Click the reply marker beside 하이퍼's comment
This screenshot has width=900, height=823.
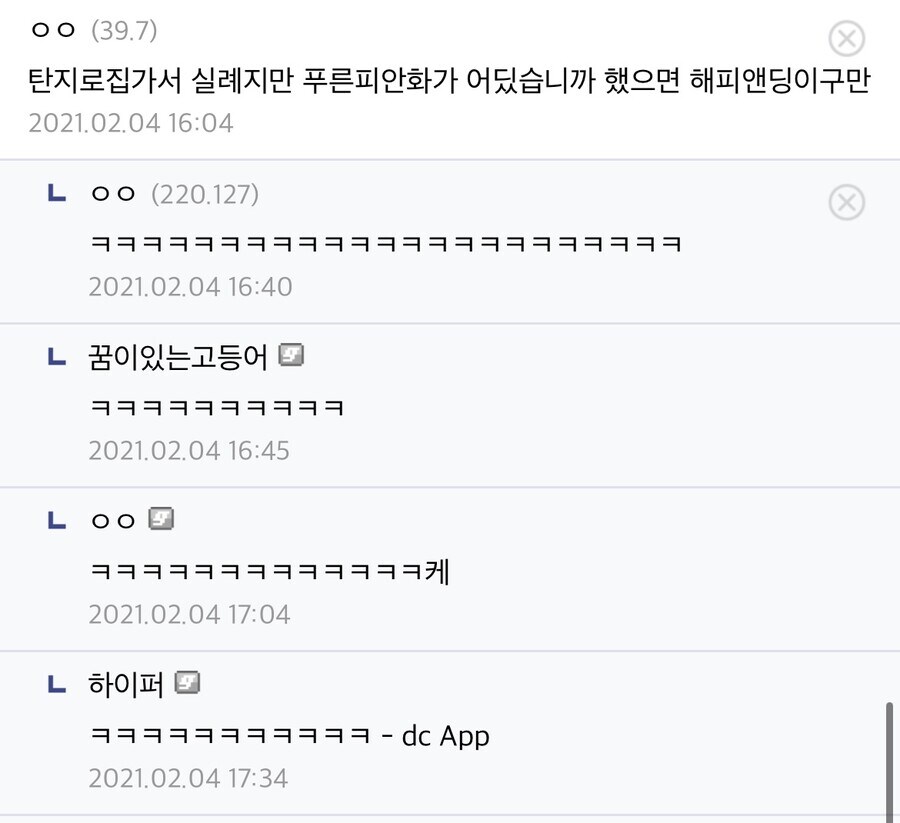(56, 684)
